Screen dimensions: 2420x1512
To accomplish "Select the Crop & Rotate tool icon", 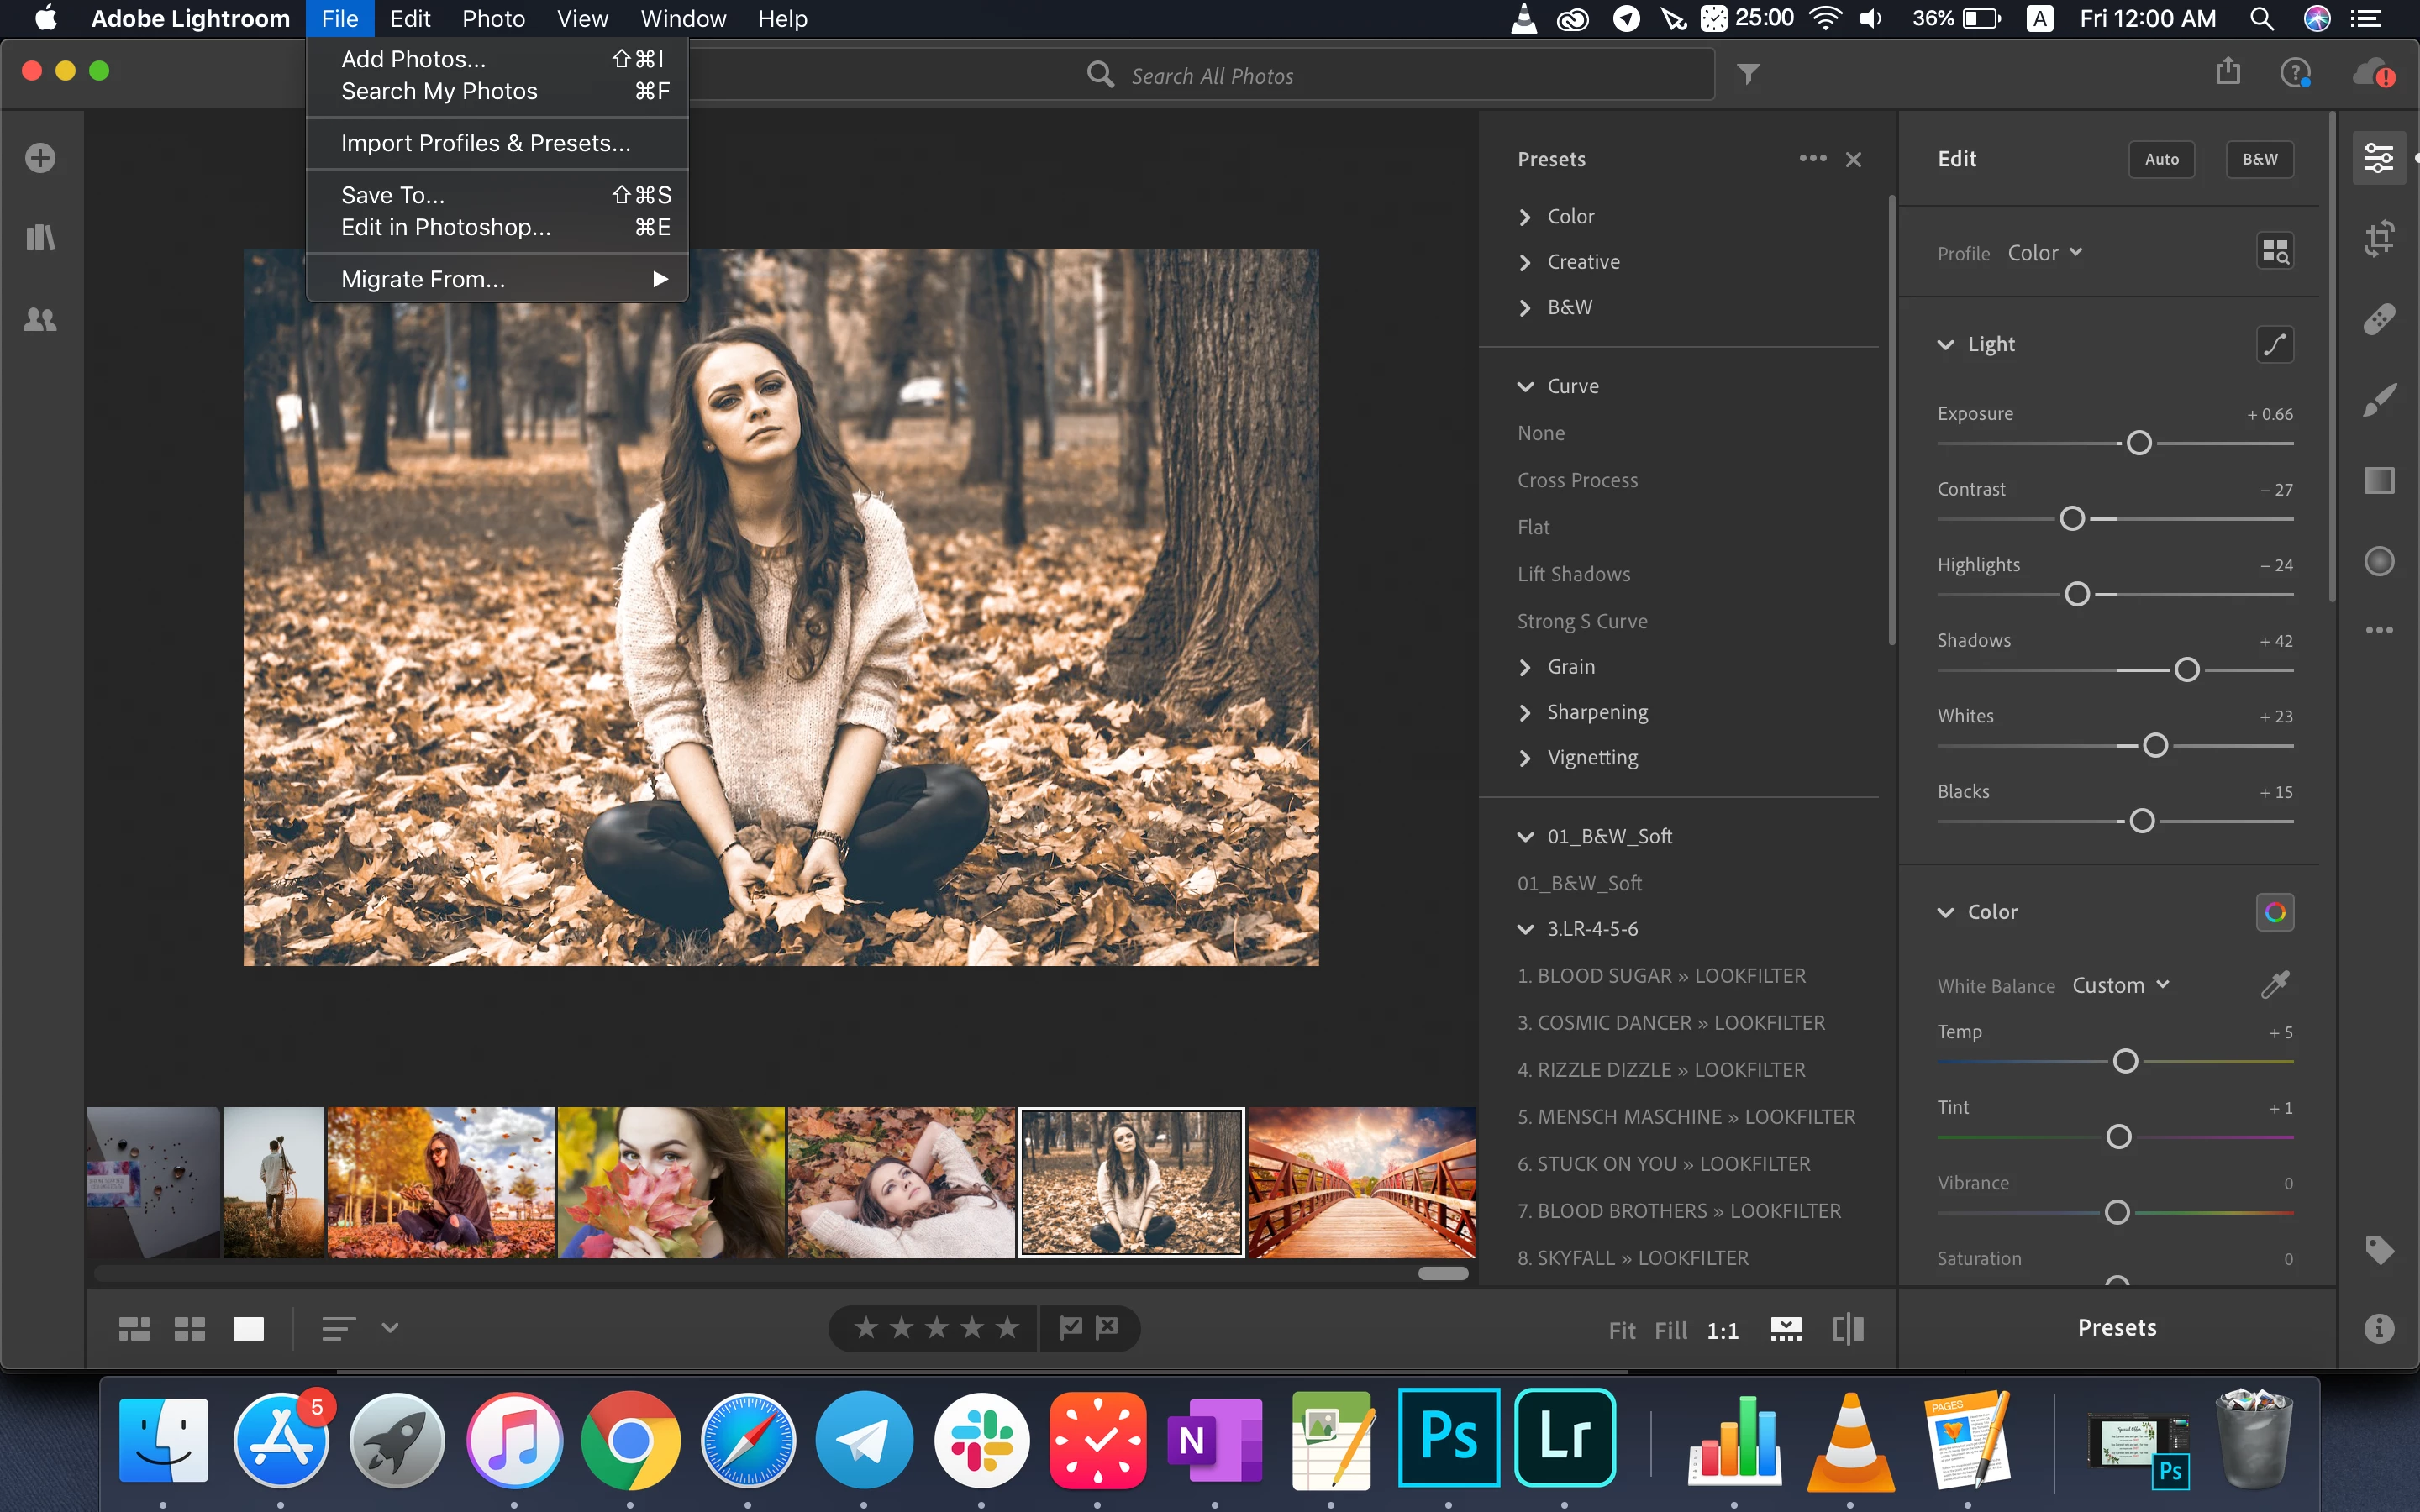I will pos(2379,238).
